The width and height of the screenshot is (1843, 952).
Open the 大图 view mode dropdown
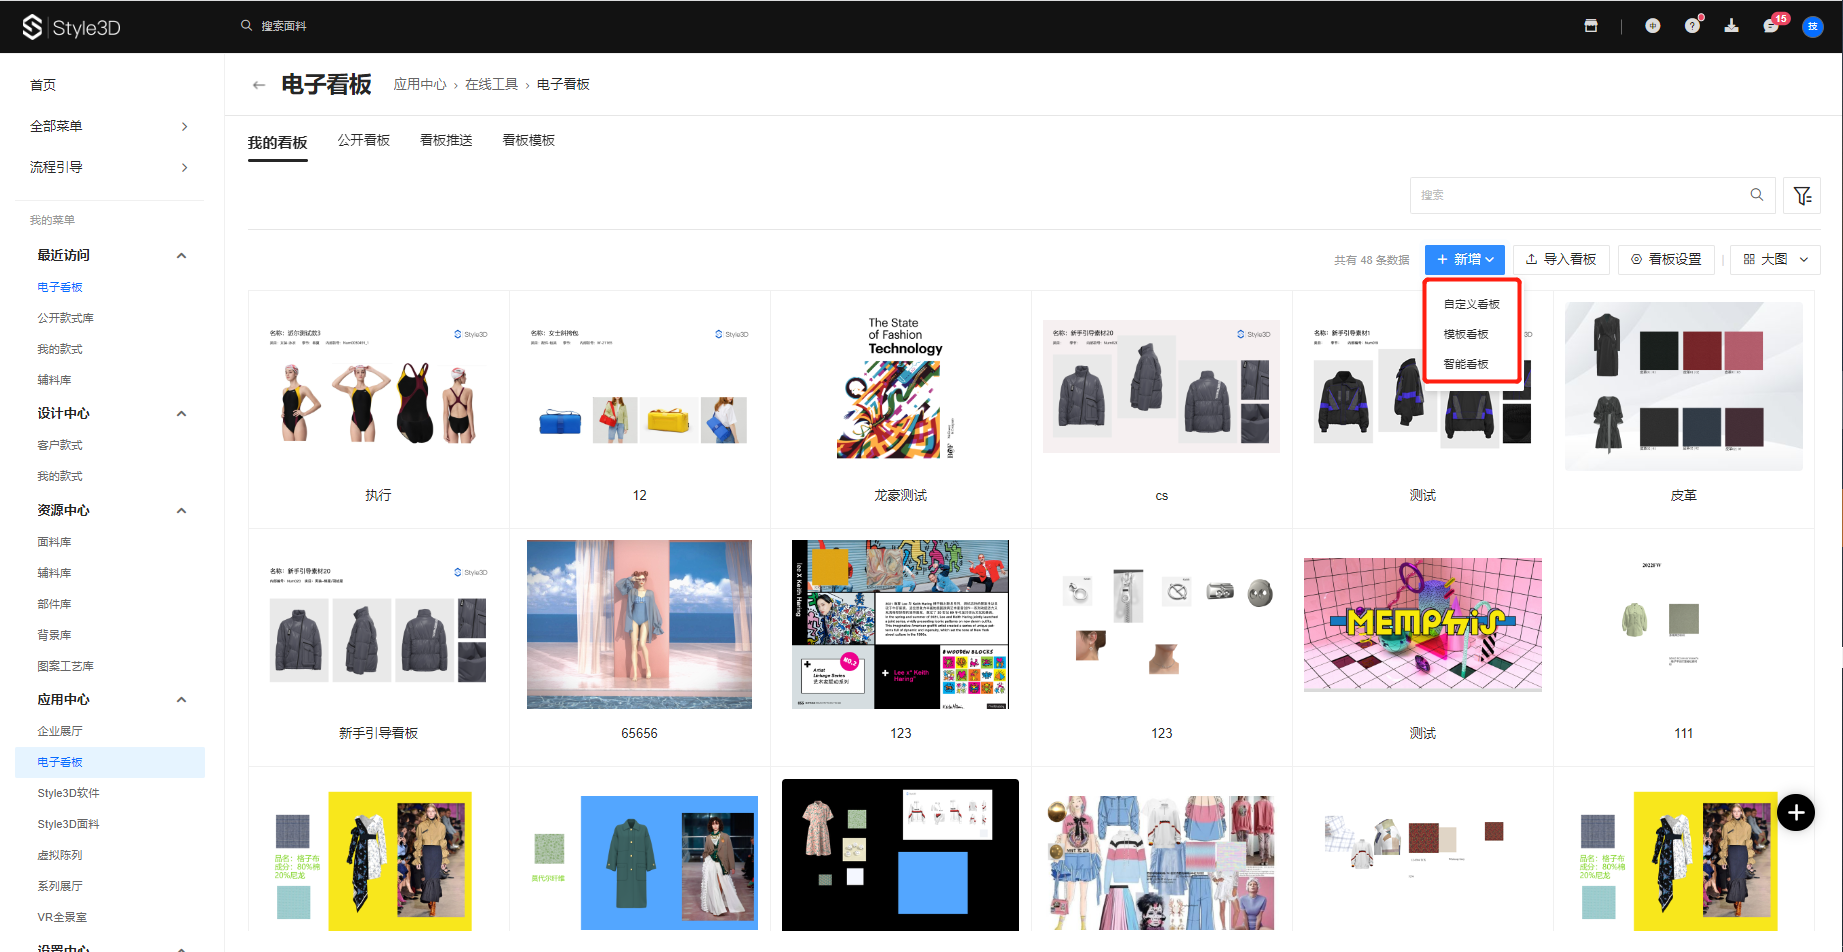click(1775, 260)
